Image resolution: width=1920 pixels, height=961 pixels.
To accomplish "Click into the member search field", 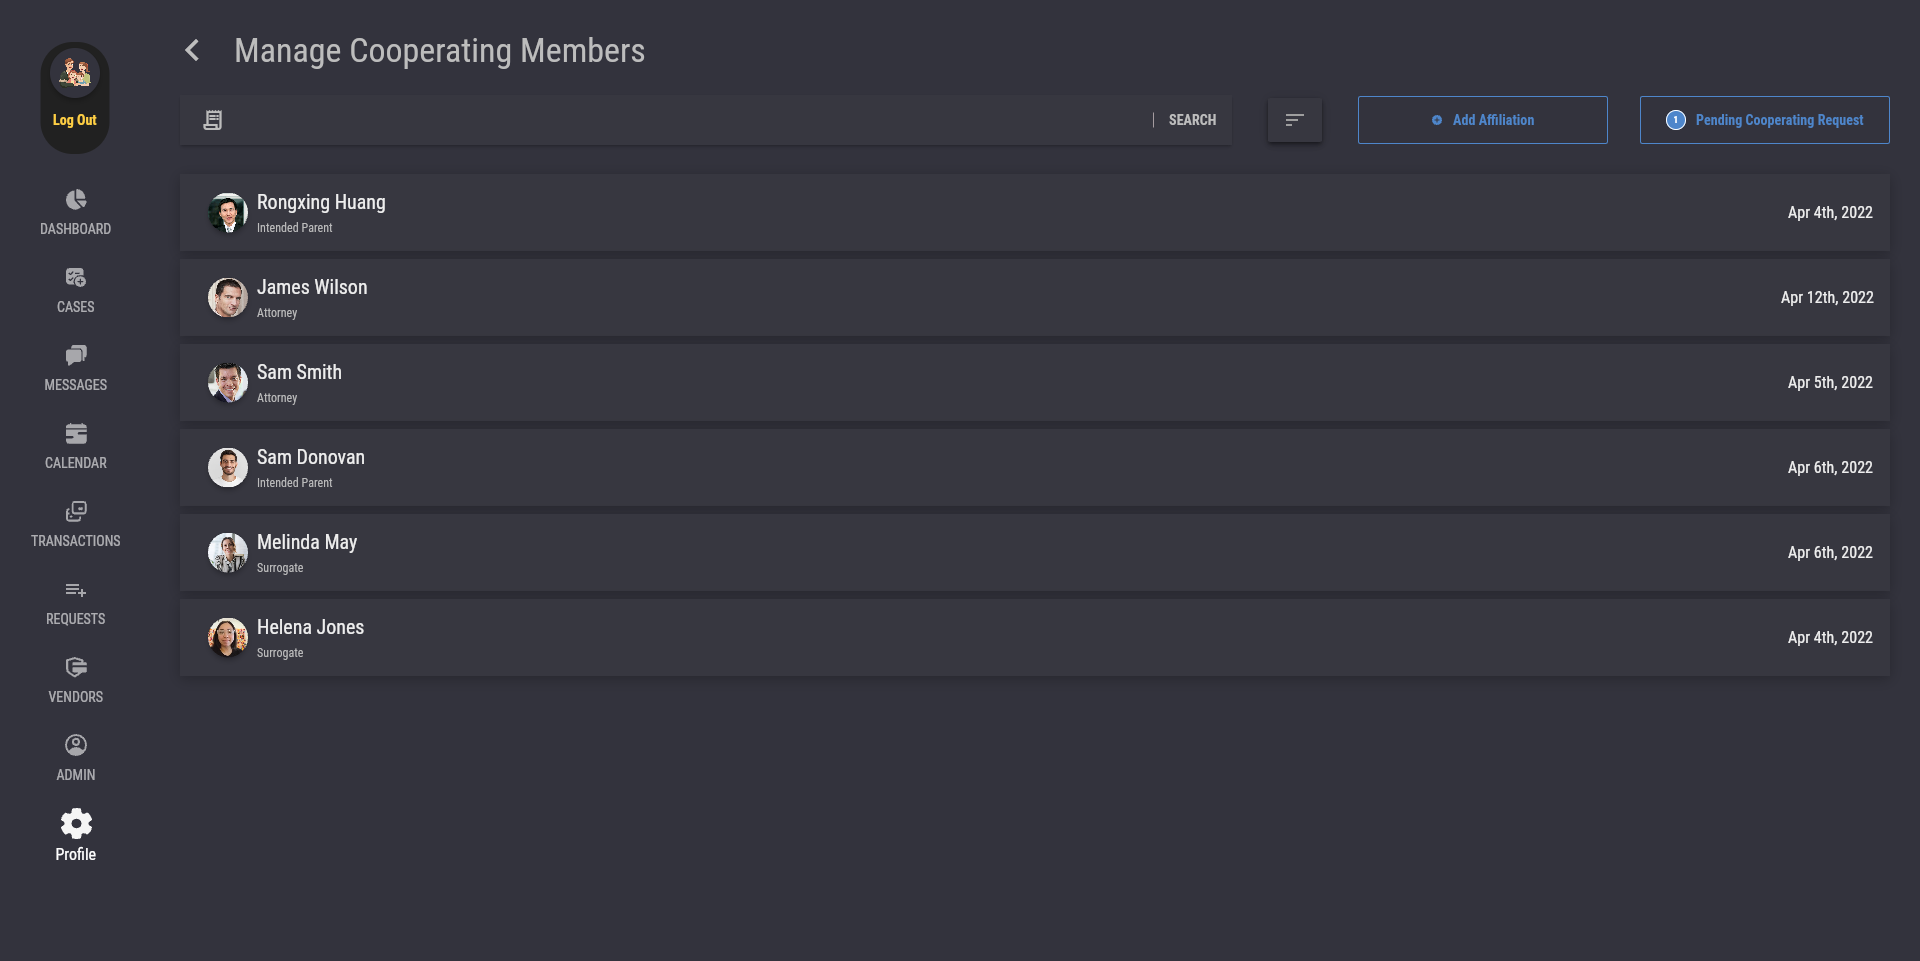I will (680, 120).
